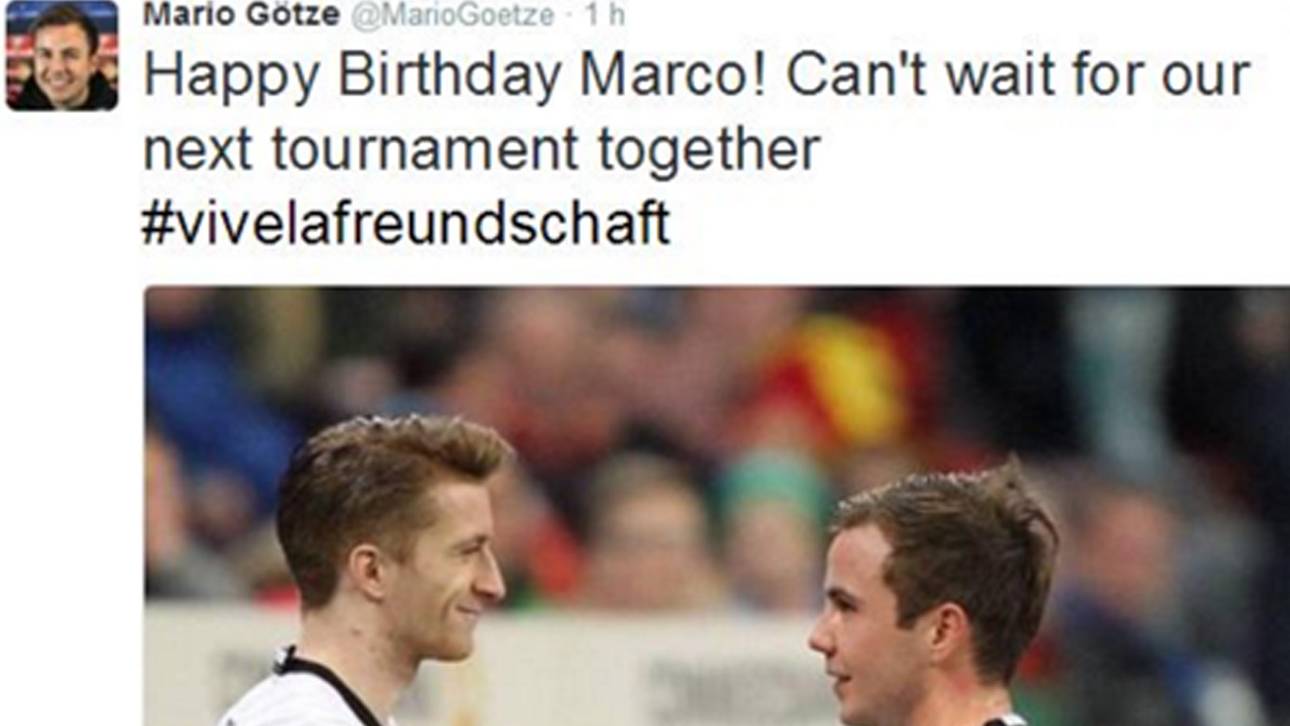Click the Mario Götze display name

point(241,15)
